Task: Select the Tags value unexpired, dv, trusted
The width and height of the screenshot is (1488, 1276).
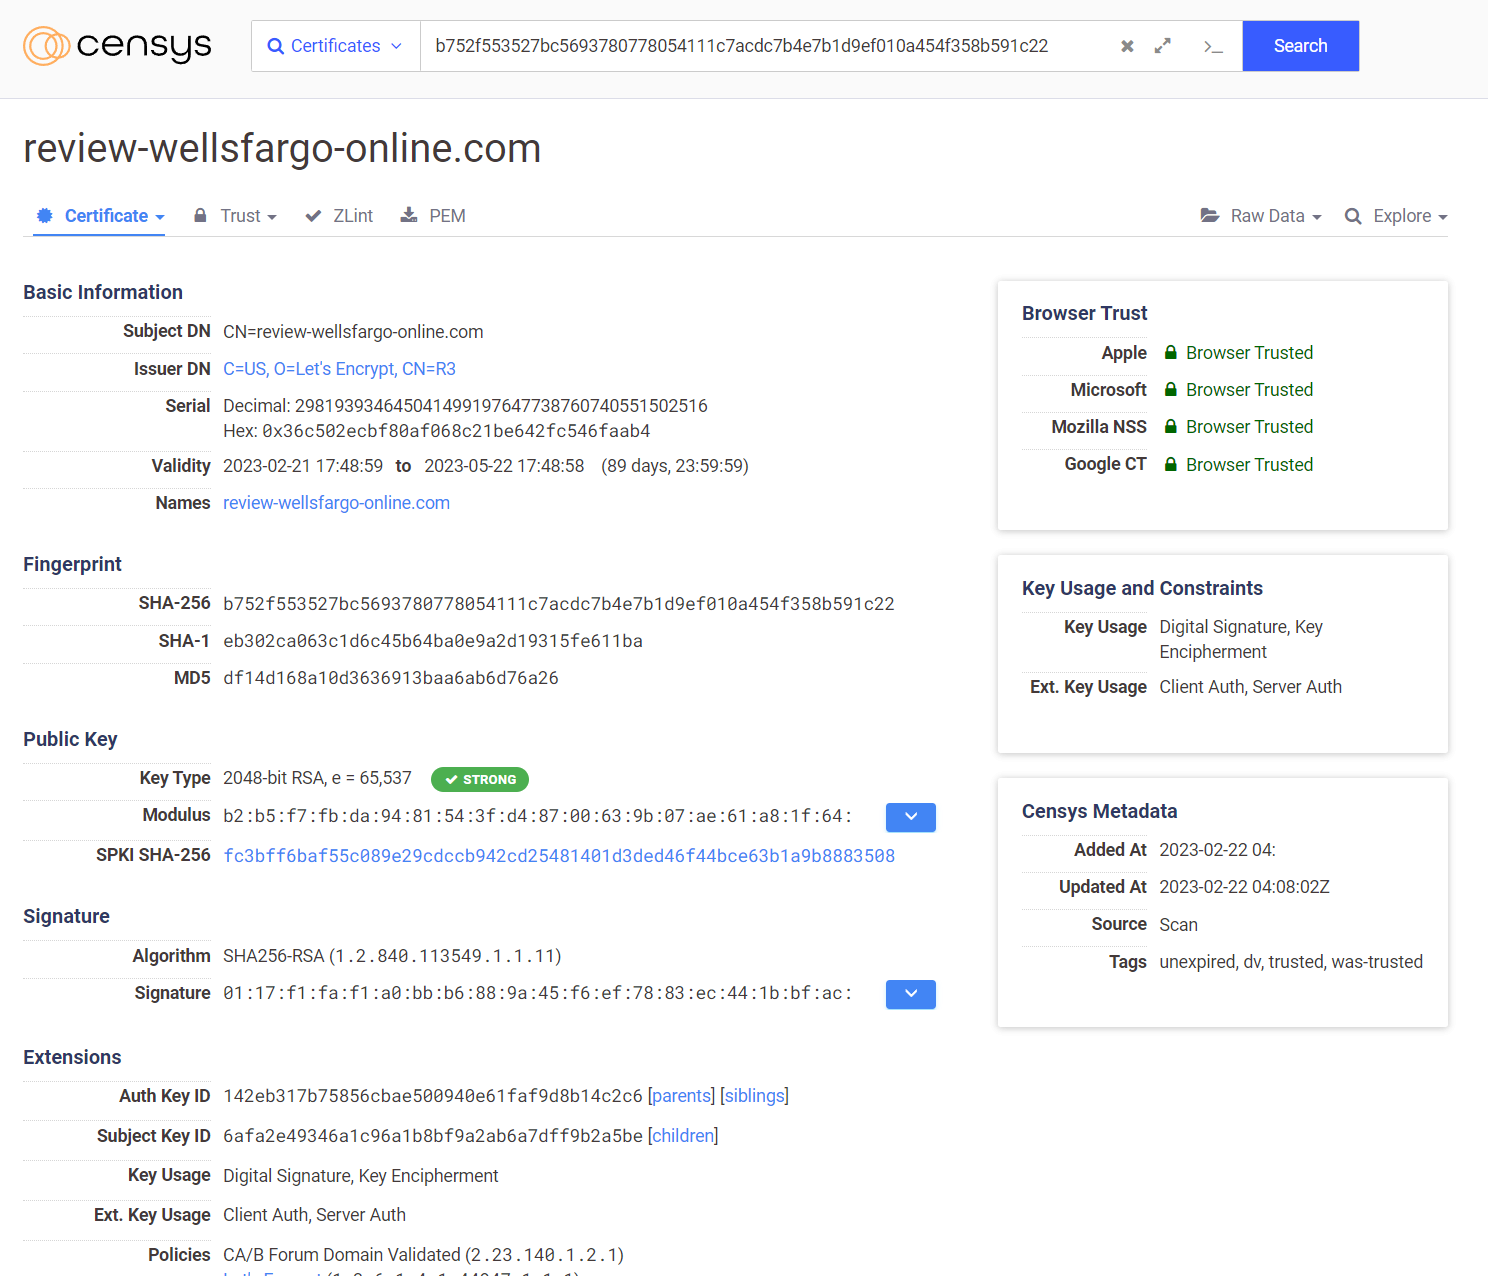Action: click(1291, 962)
